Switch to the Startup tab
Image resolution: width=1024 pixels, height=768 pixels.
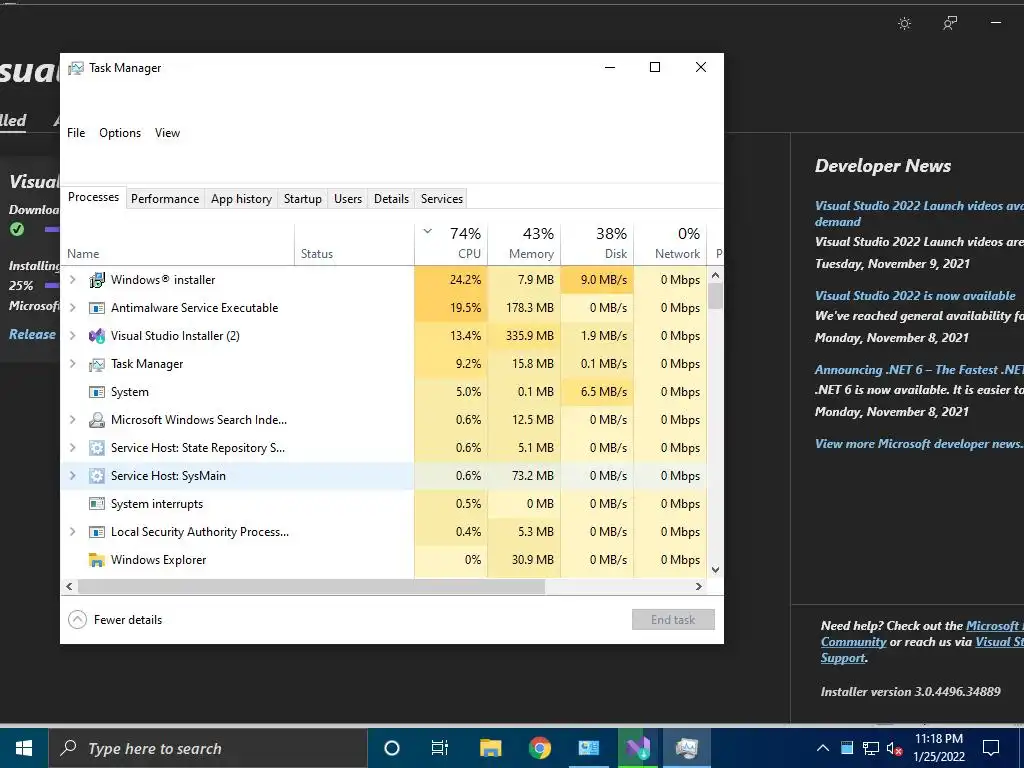click(x=302, y=199)
